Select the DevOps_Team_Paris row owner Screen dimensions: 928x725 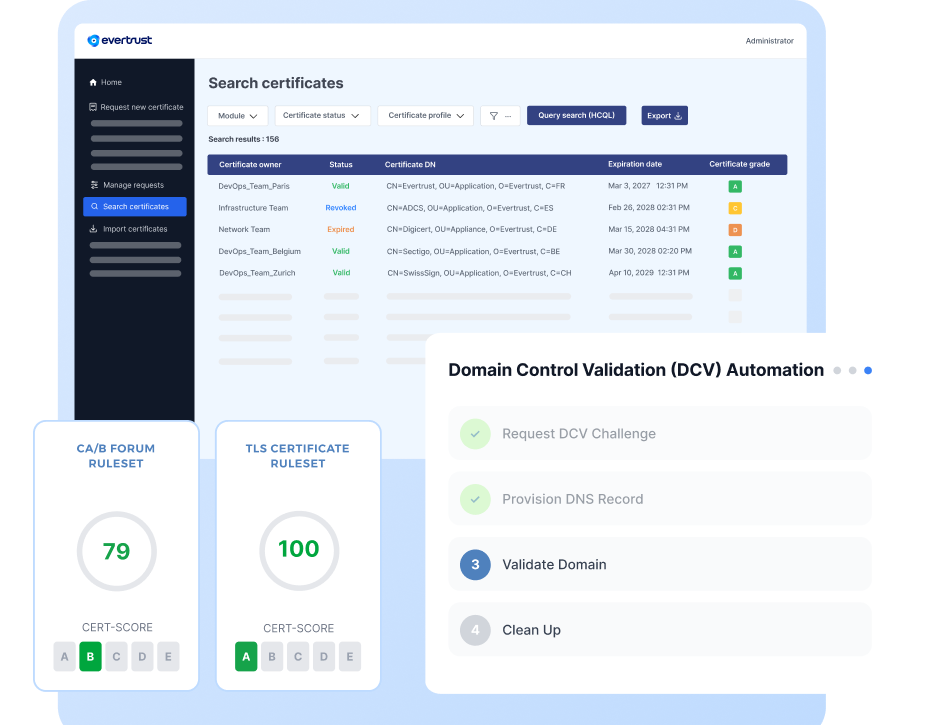click(x=254, y=186)
